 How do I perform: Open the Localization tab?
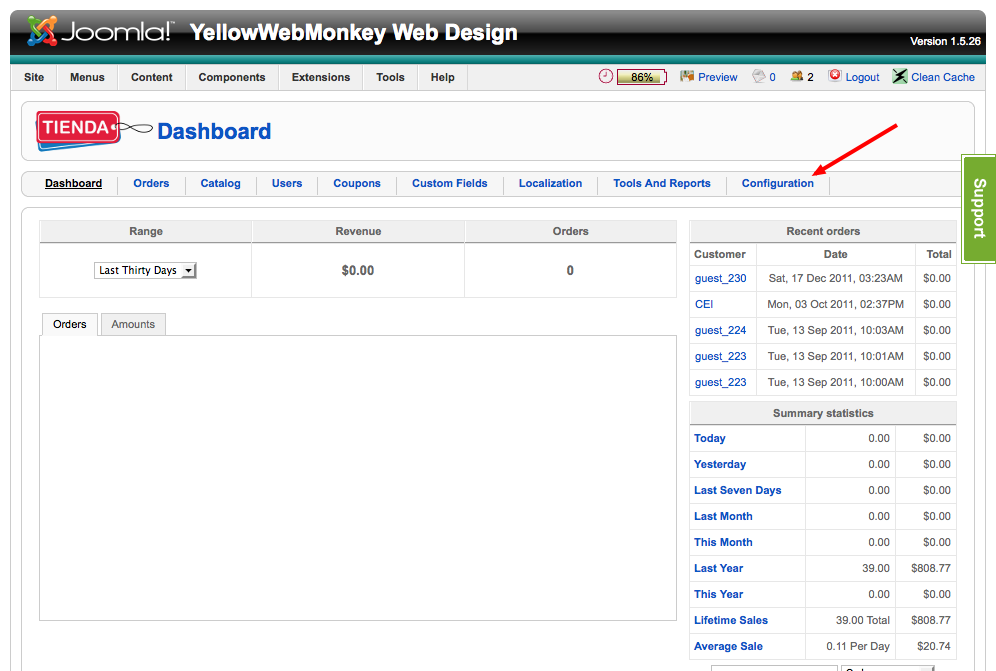[x=550, y=183]
